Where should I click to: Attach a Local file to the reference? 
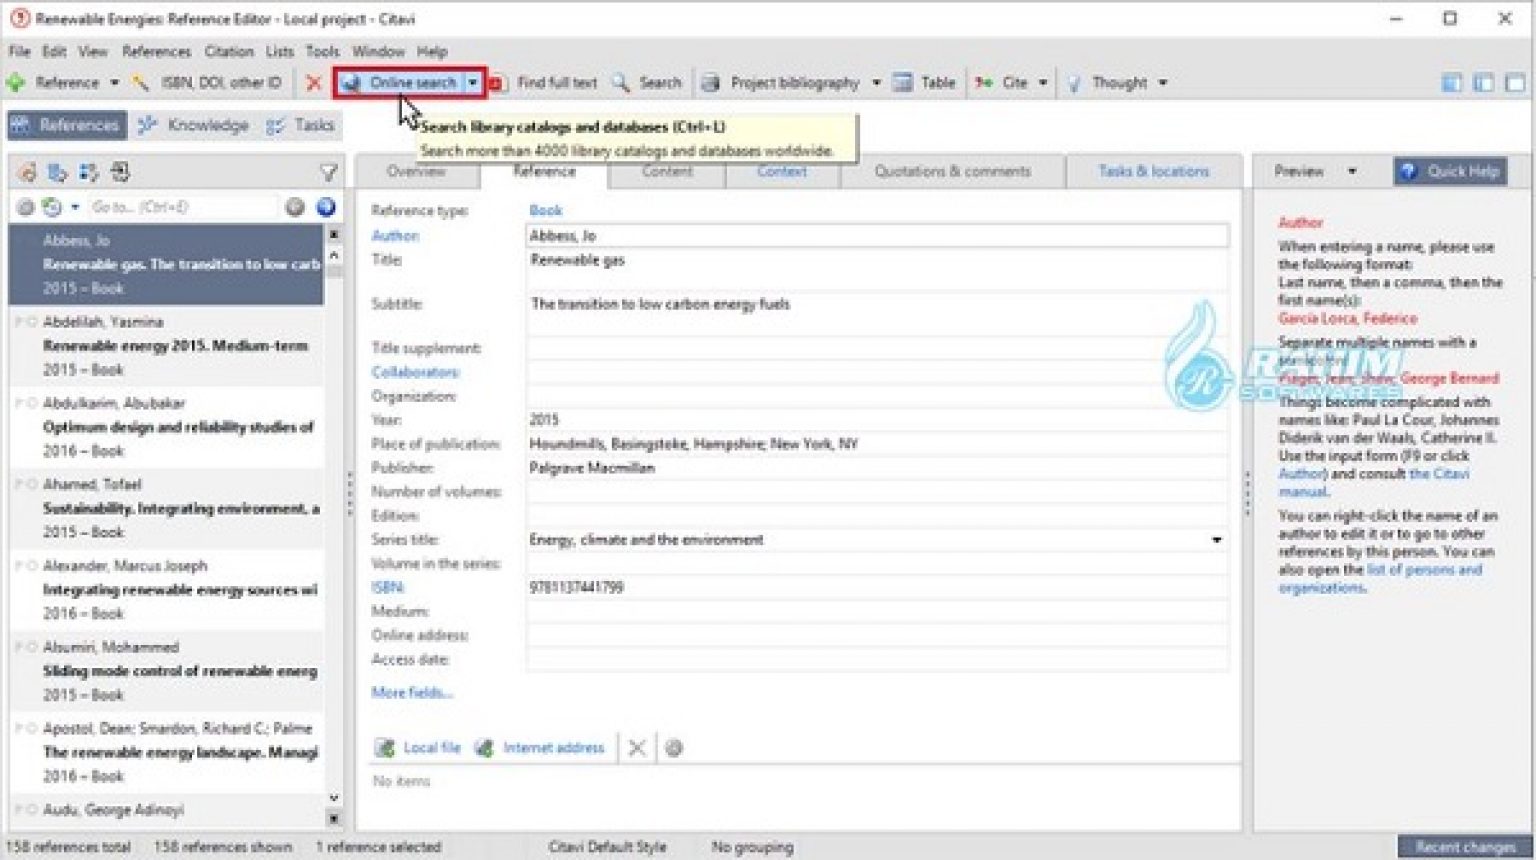click(429, 747)
